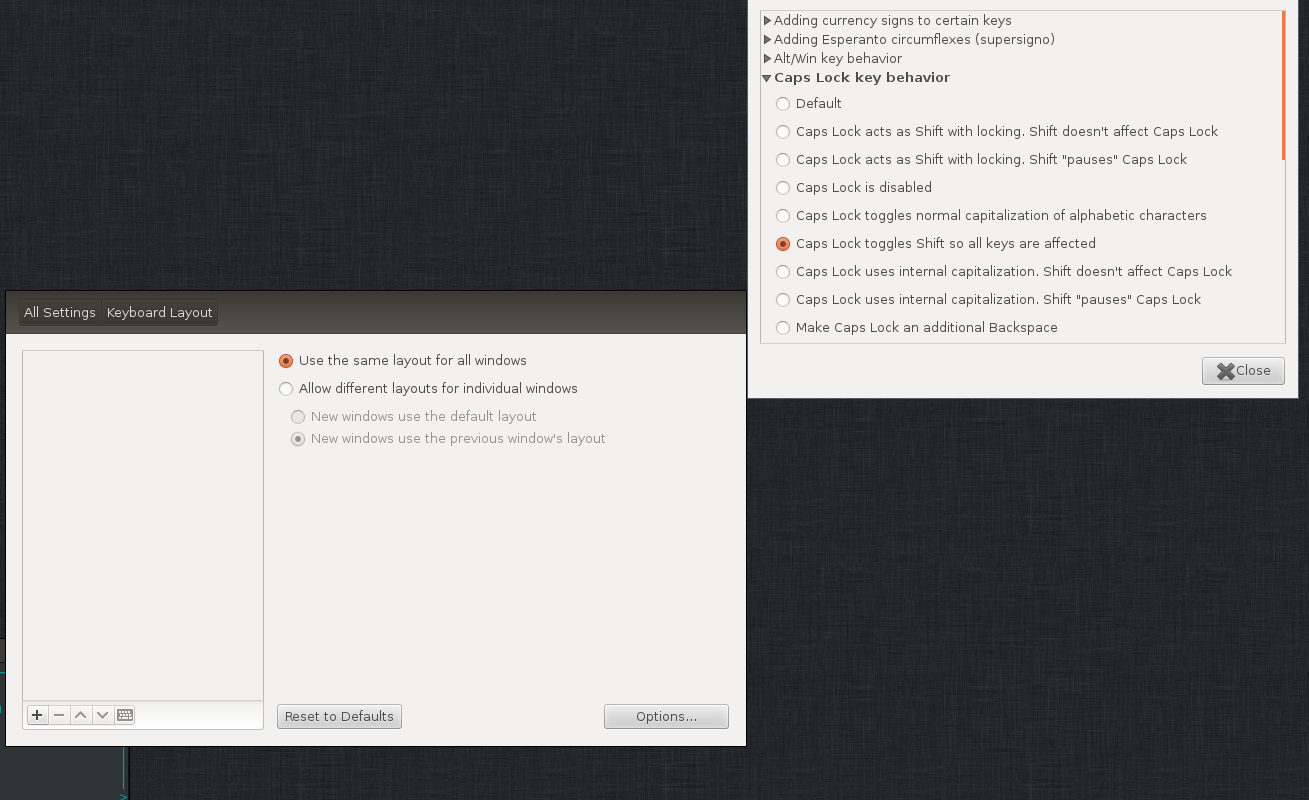Open the Keyboard Layout tab
Viewport: 1309px width, 800px height.
[159, 312]
